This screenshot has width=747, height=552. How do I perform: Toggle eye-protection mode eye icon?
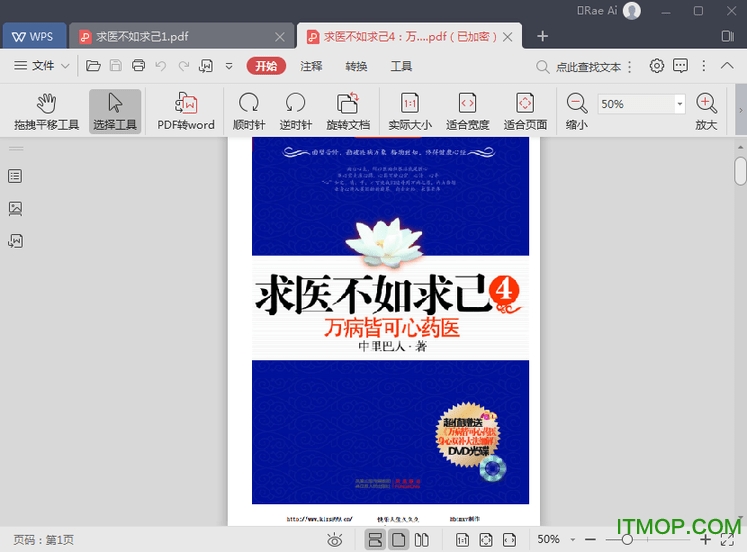tap(334, 540)
